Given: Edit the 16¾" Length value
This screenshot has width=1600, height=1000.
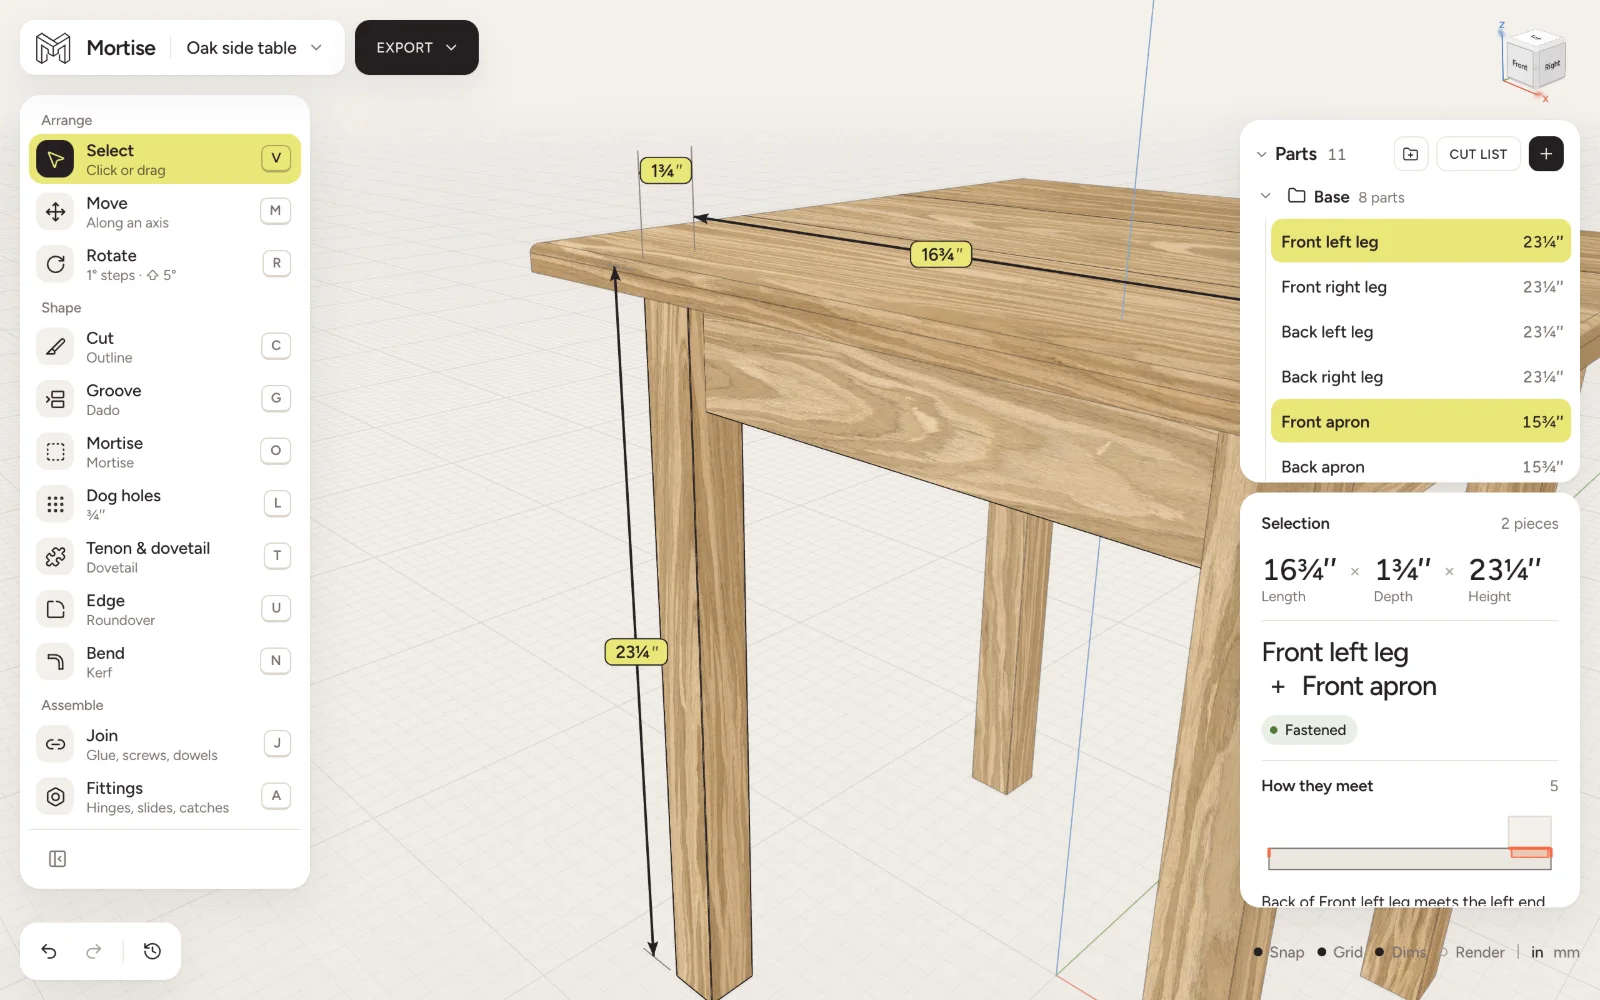Looking at the screenshot, I should (1300, 570).
